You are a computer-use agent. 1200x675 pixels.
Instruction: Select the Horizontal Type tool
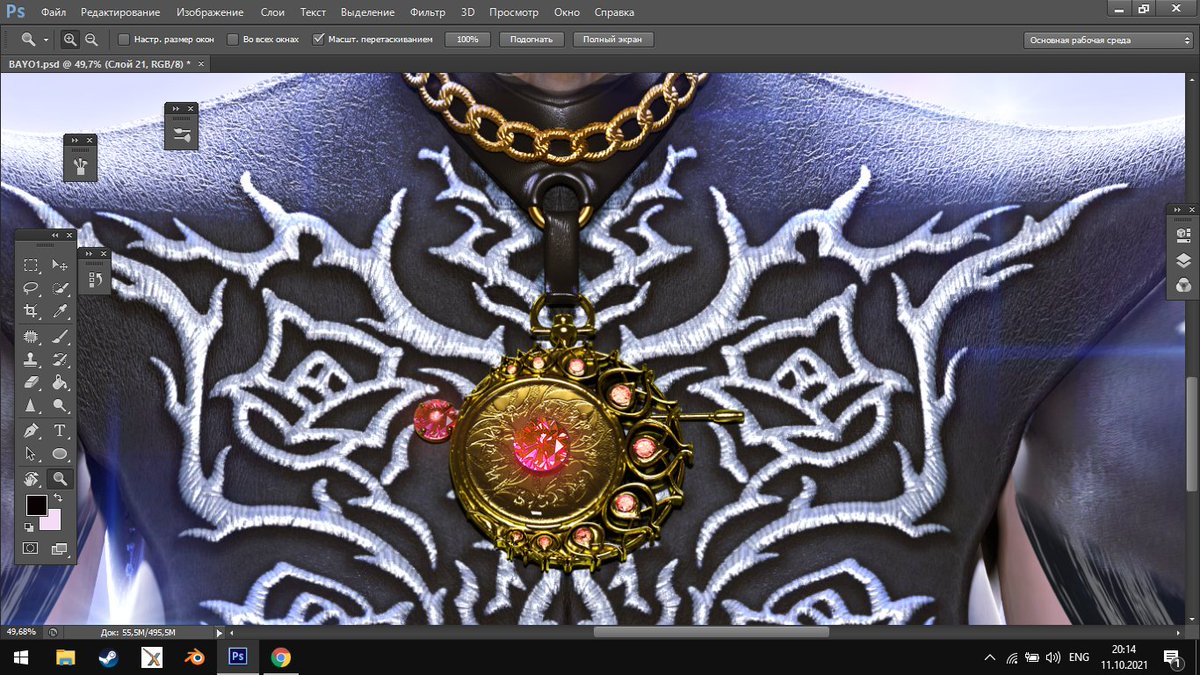(x=60, y=431)
